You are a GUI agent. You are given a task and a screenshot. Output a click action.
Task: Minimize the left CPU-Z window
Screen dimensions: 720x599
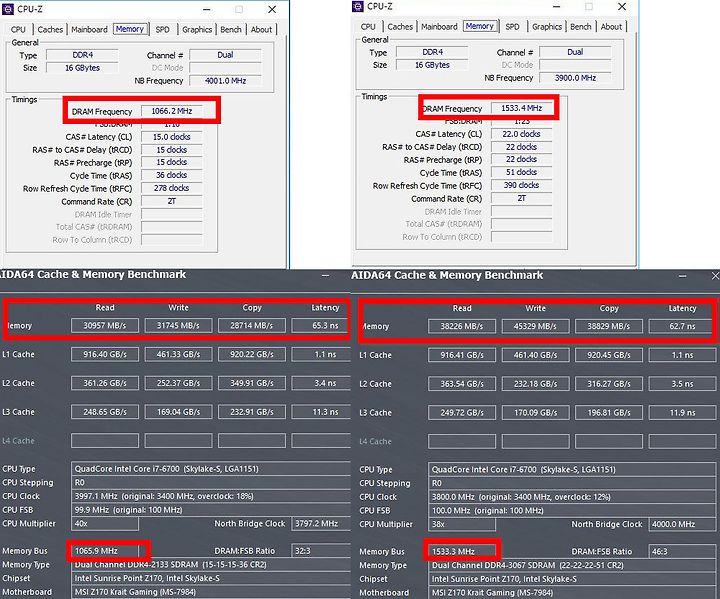pyautogui.click(x=207, y=9)
